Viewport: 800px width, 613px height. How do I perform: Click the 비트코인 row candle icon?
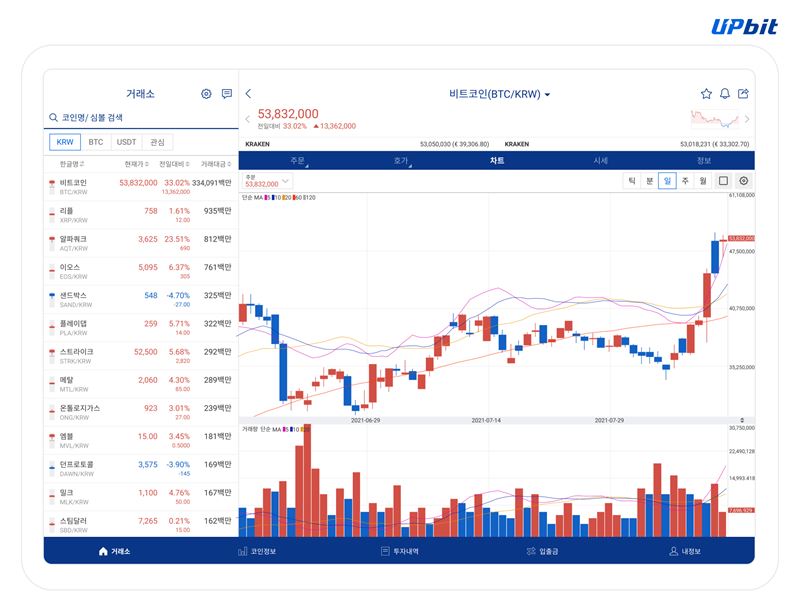(52, 187)
